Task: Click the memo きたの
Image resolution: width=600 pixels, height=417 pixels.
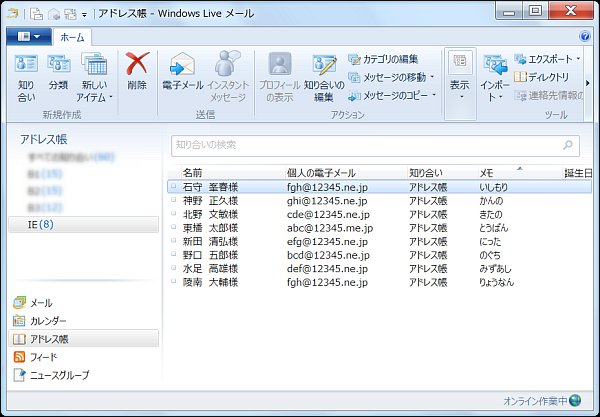Action: 491,215
